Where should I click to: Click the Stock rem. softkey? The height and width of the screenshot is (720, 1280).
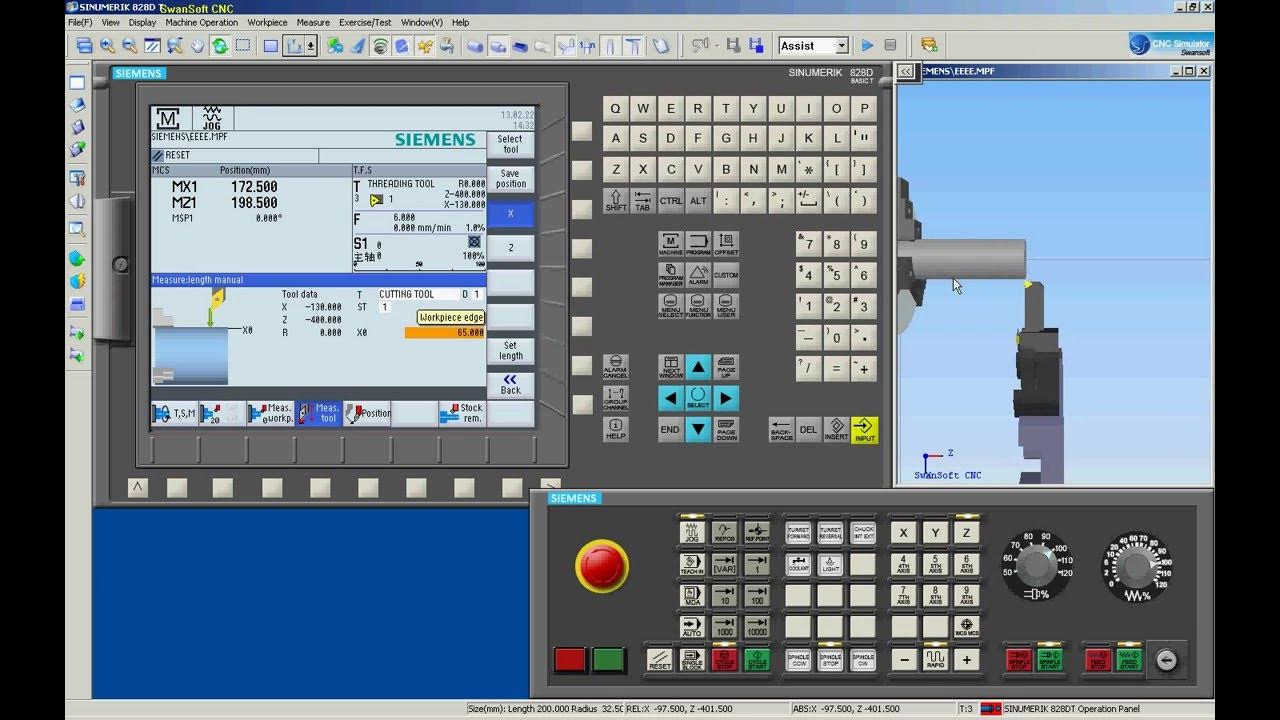[x=462, y=413]
